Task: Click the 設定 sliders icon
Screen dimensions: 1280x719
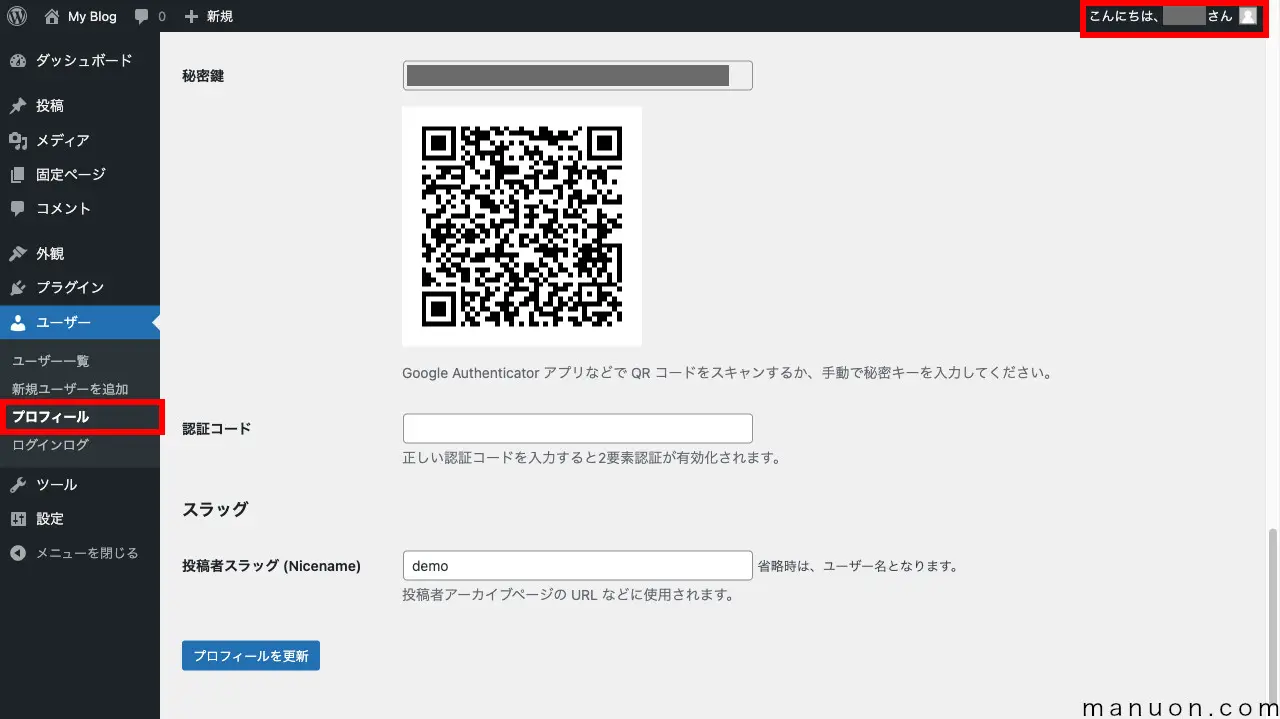Action: pyautogui.click(x=18, y=519)
